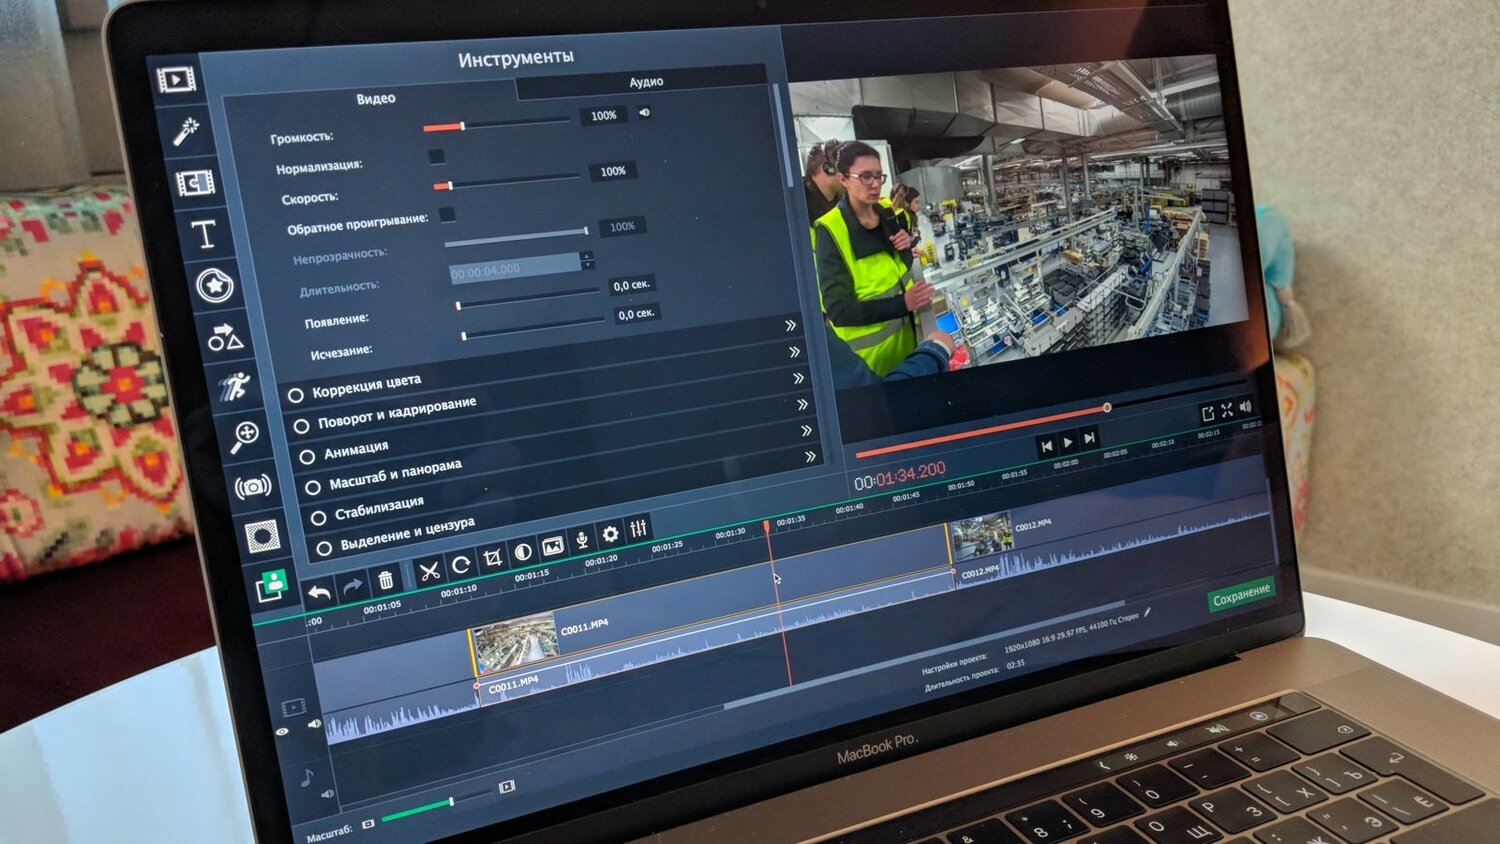Click the Undo arrow in toolbar
Image resolution: width=1500 pixels, height=844 pixels.
coord(319,593)
